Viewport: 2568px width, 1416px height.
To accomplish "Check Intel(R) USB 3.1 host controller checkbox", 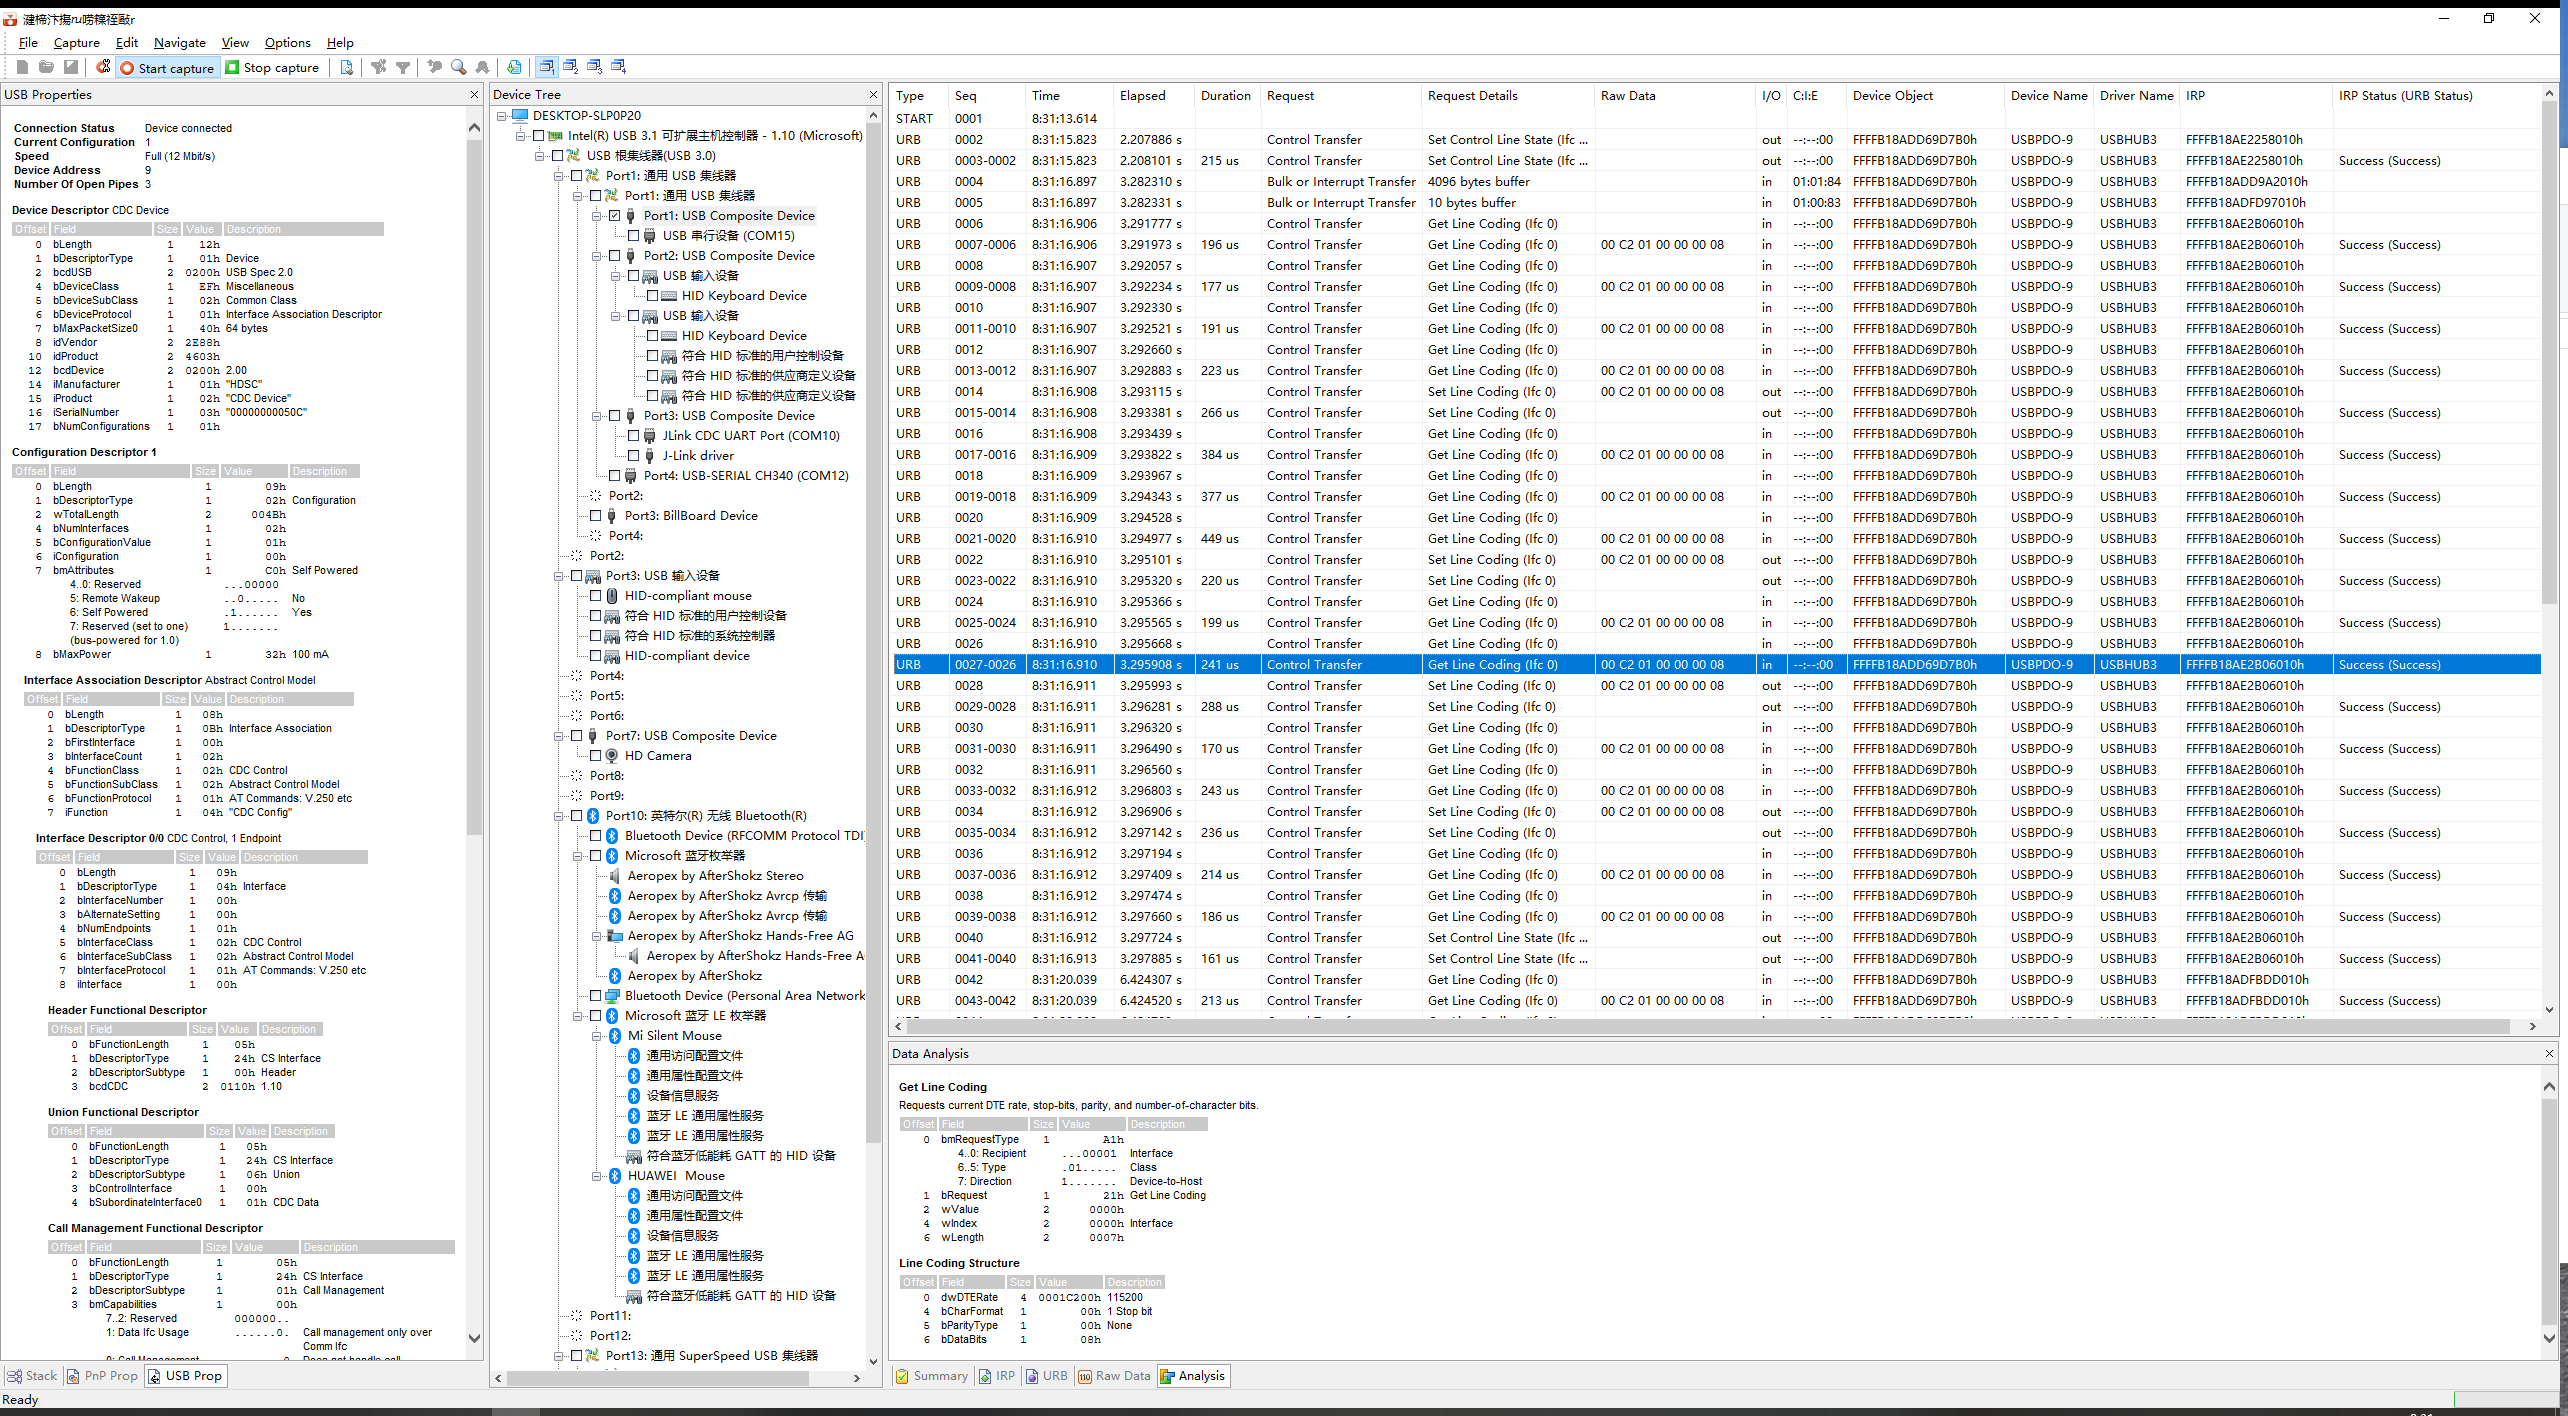I will (539, 135).
